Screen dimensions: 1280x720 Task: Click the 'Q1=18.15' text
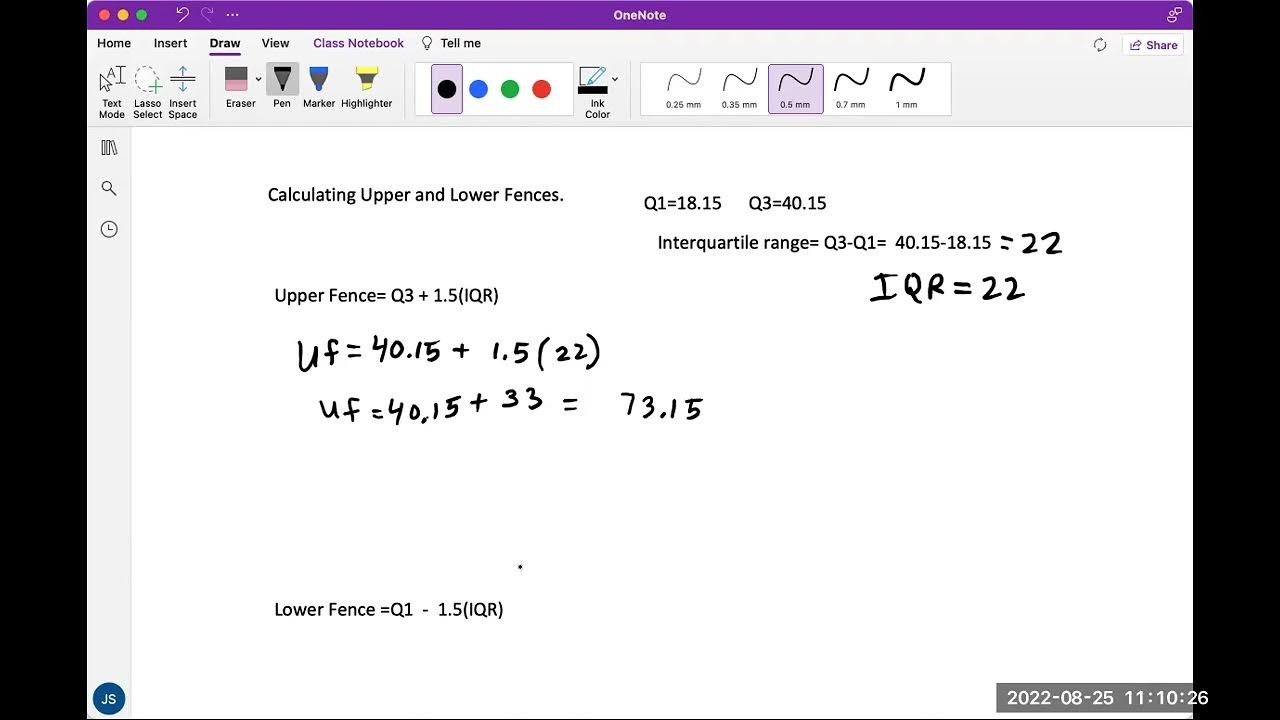click(683, 203)
